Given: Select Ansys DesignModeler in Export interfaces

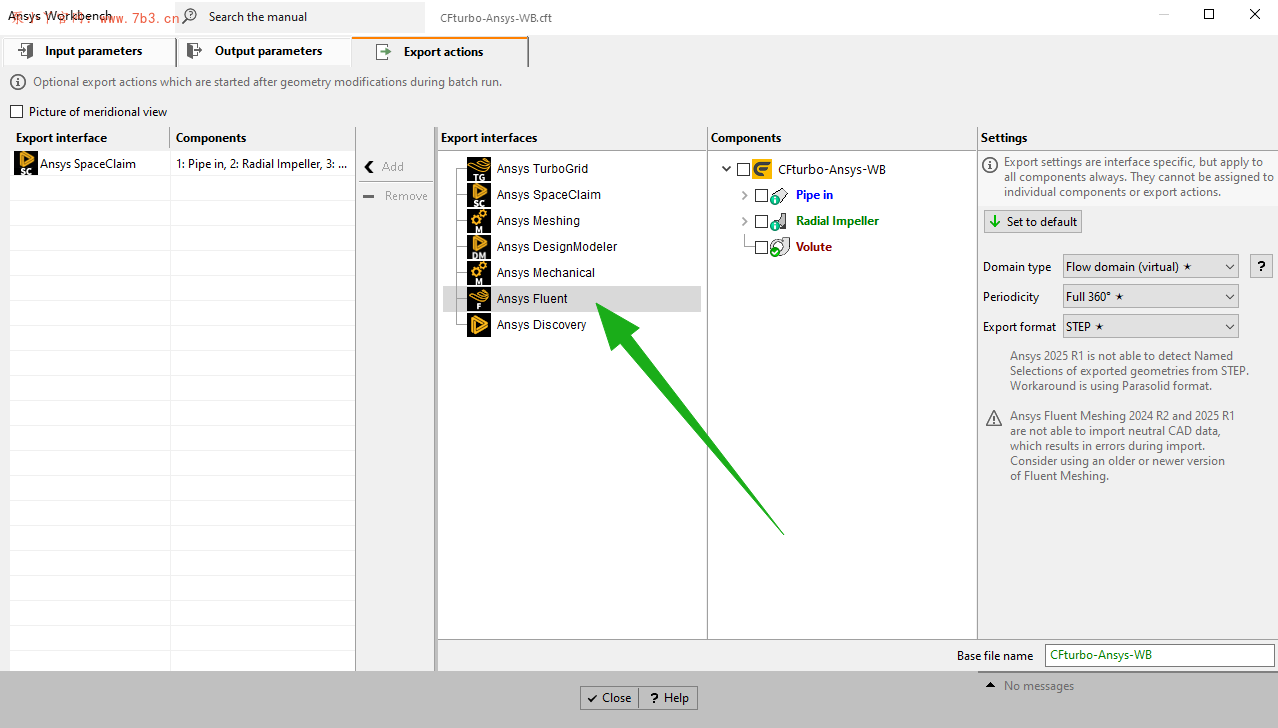Looking at the screenshot, I should (557, 247).
